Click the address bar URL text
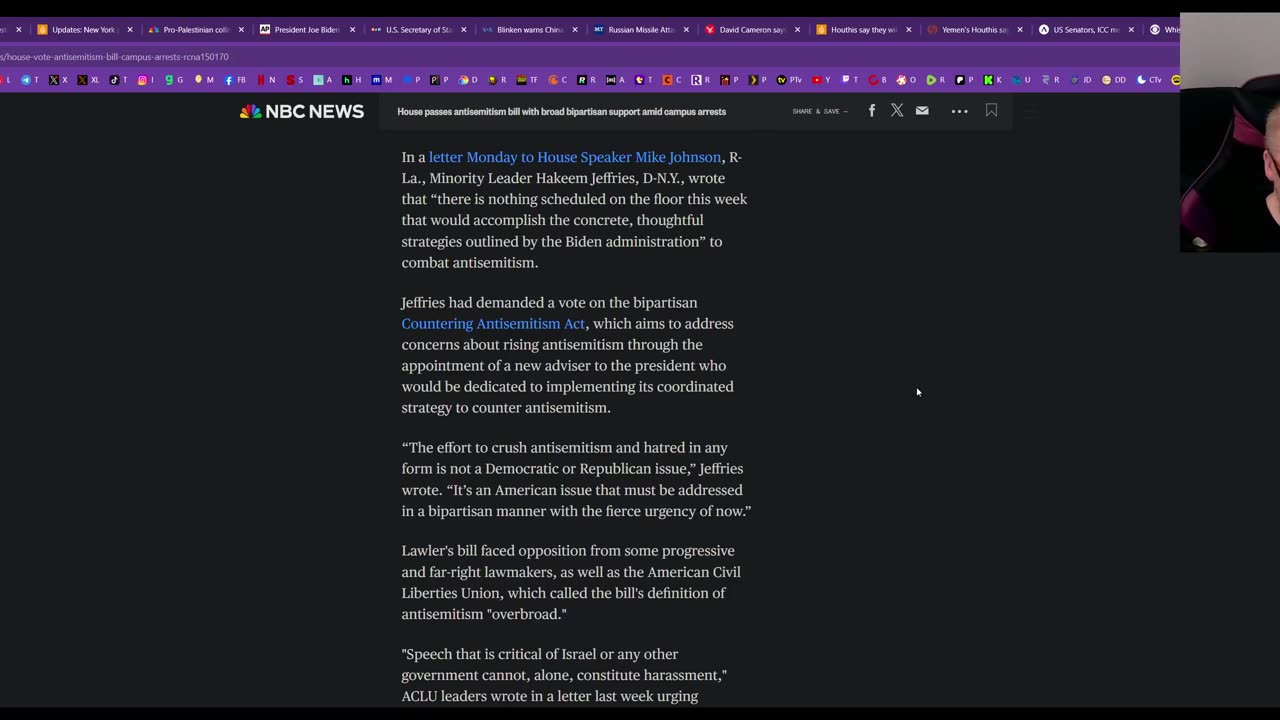 115,57
